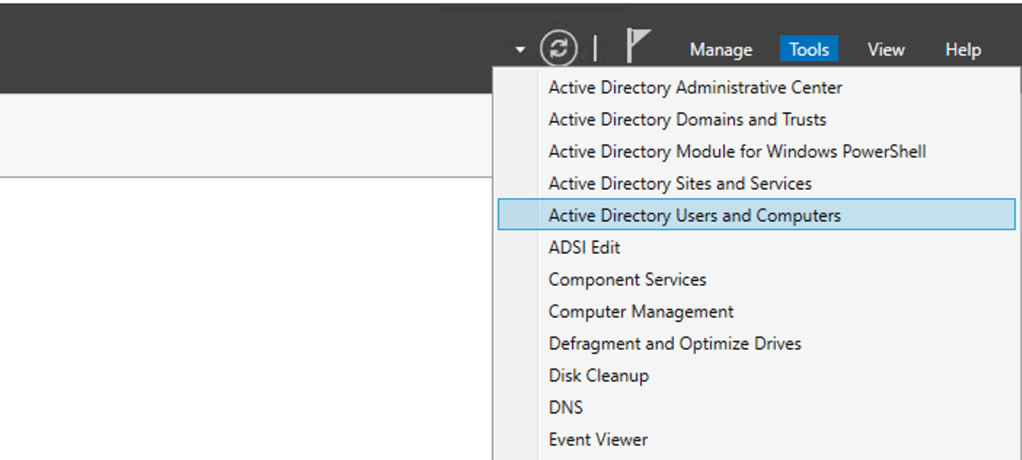Select Active Directory Domains and Trusts
The width and height of the screenshot is (1022, 460).
687,120
